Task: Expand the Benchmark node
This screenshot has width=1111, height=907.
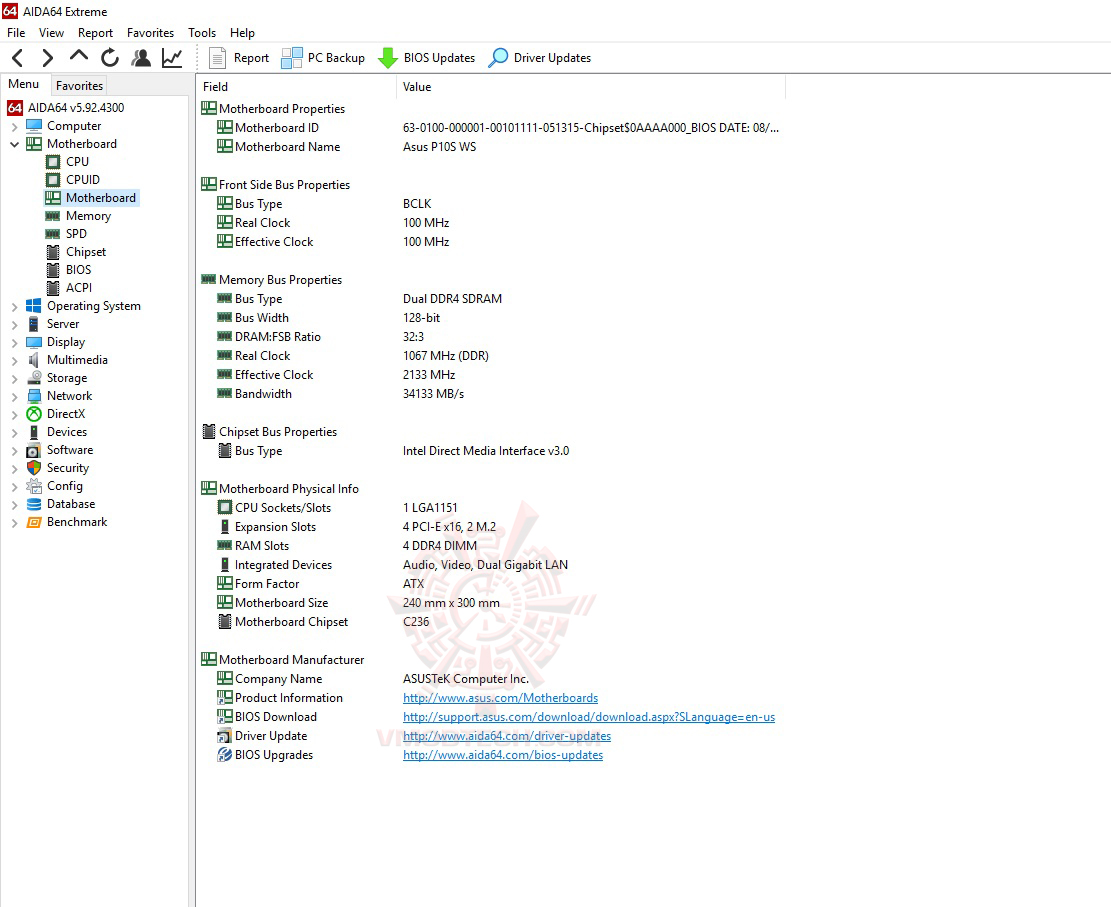Action: click(x=14, y=523)
